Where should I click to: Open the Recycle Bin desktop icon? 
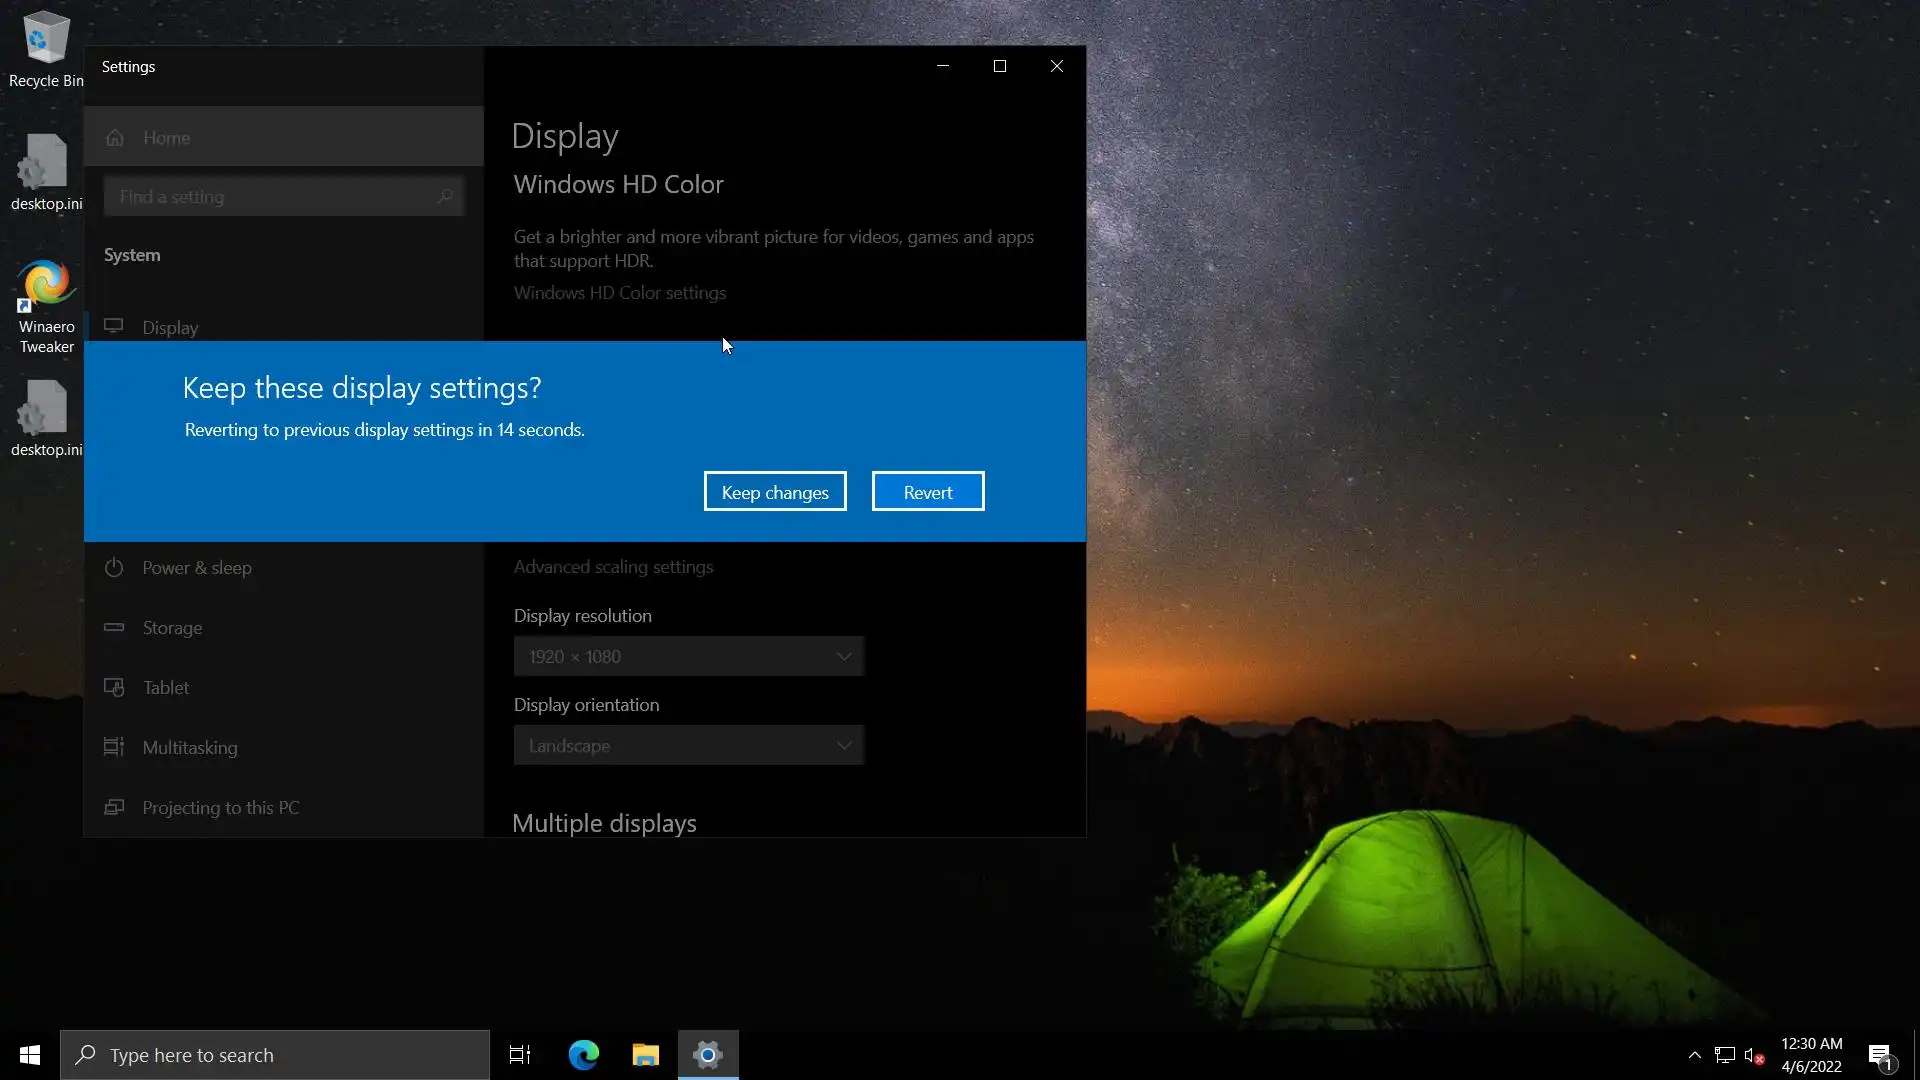pyautogui.click(x=45, y=48)
